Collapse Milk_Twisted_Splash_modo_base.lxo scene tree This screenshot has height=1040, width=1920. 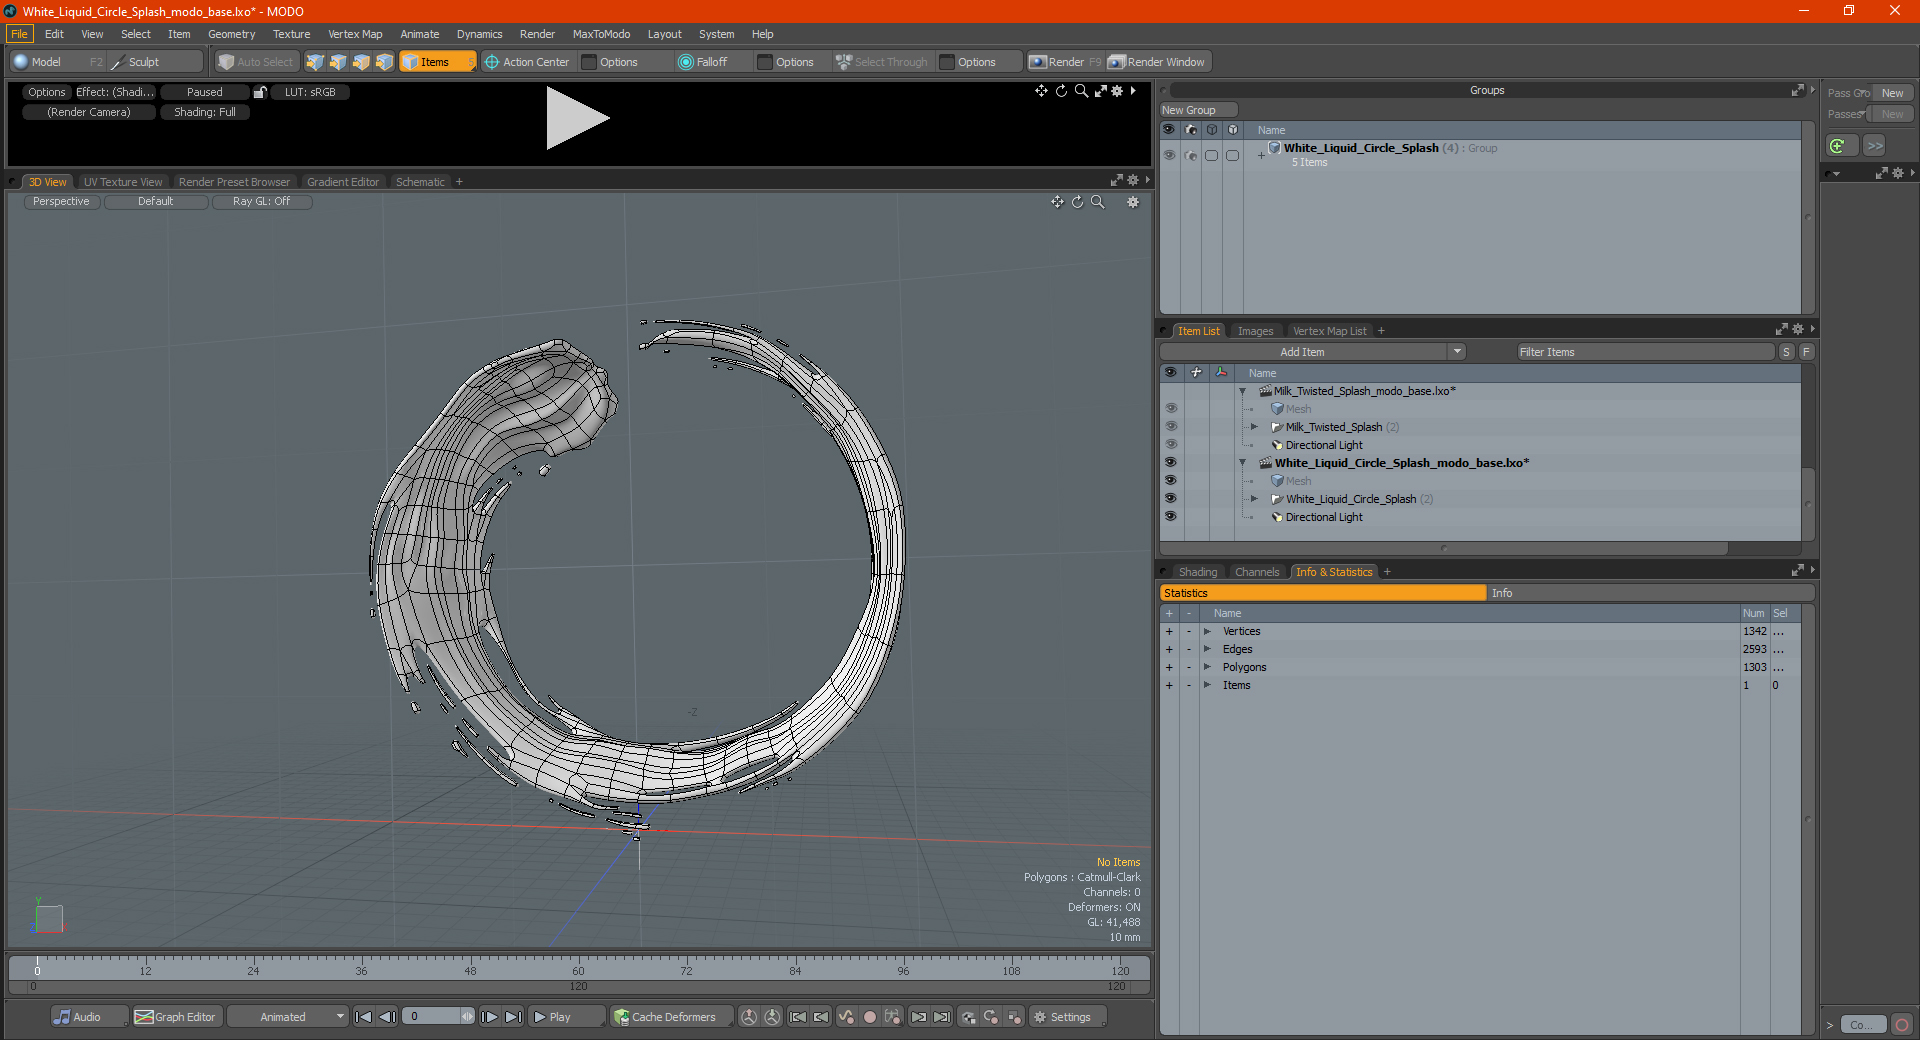(x=1243, y=391)
